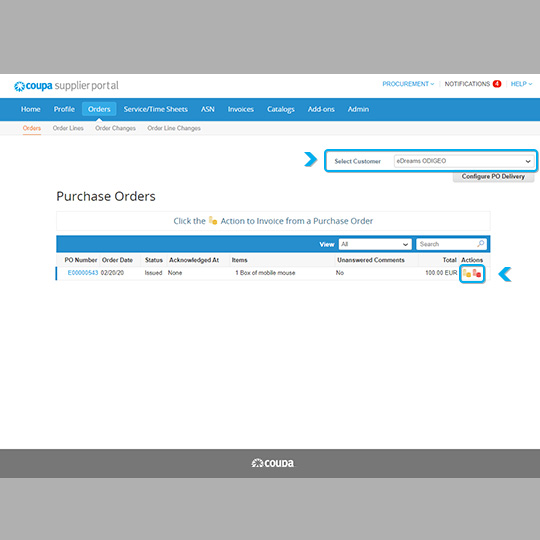Click the yellow coins invoice action icon

pyautogui.click(x=467, y=273)
